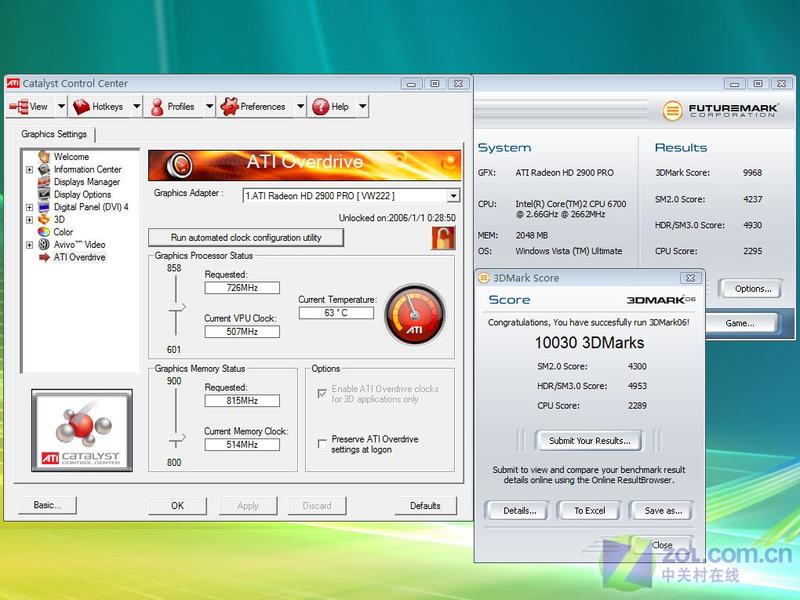Click the Current Memory Clock 514MHz field
800x600 pixels.
[242, 444]
